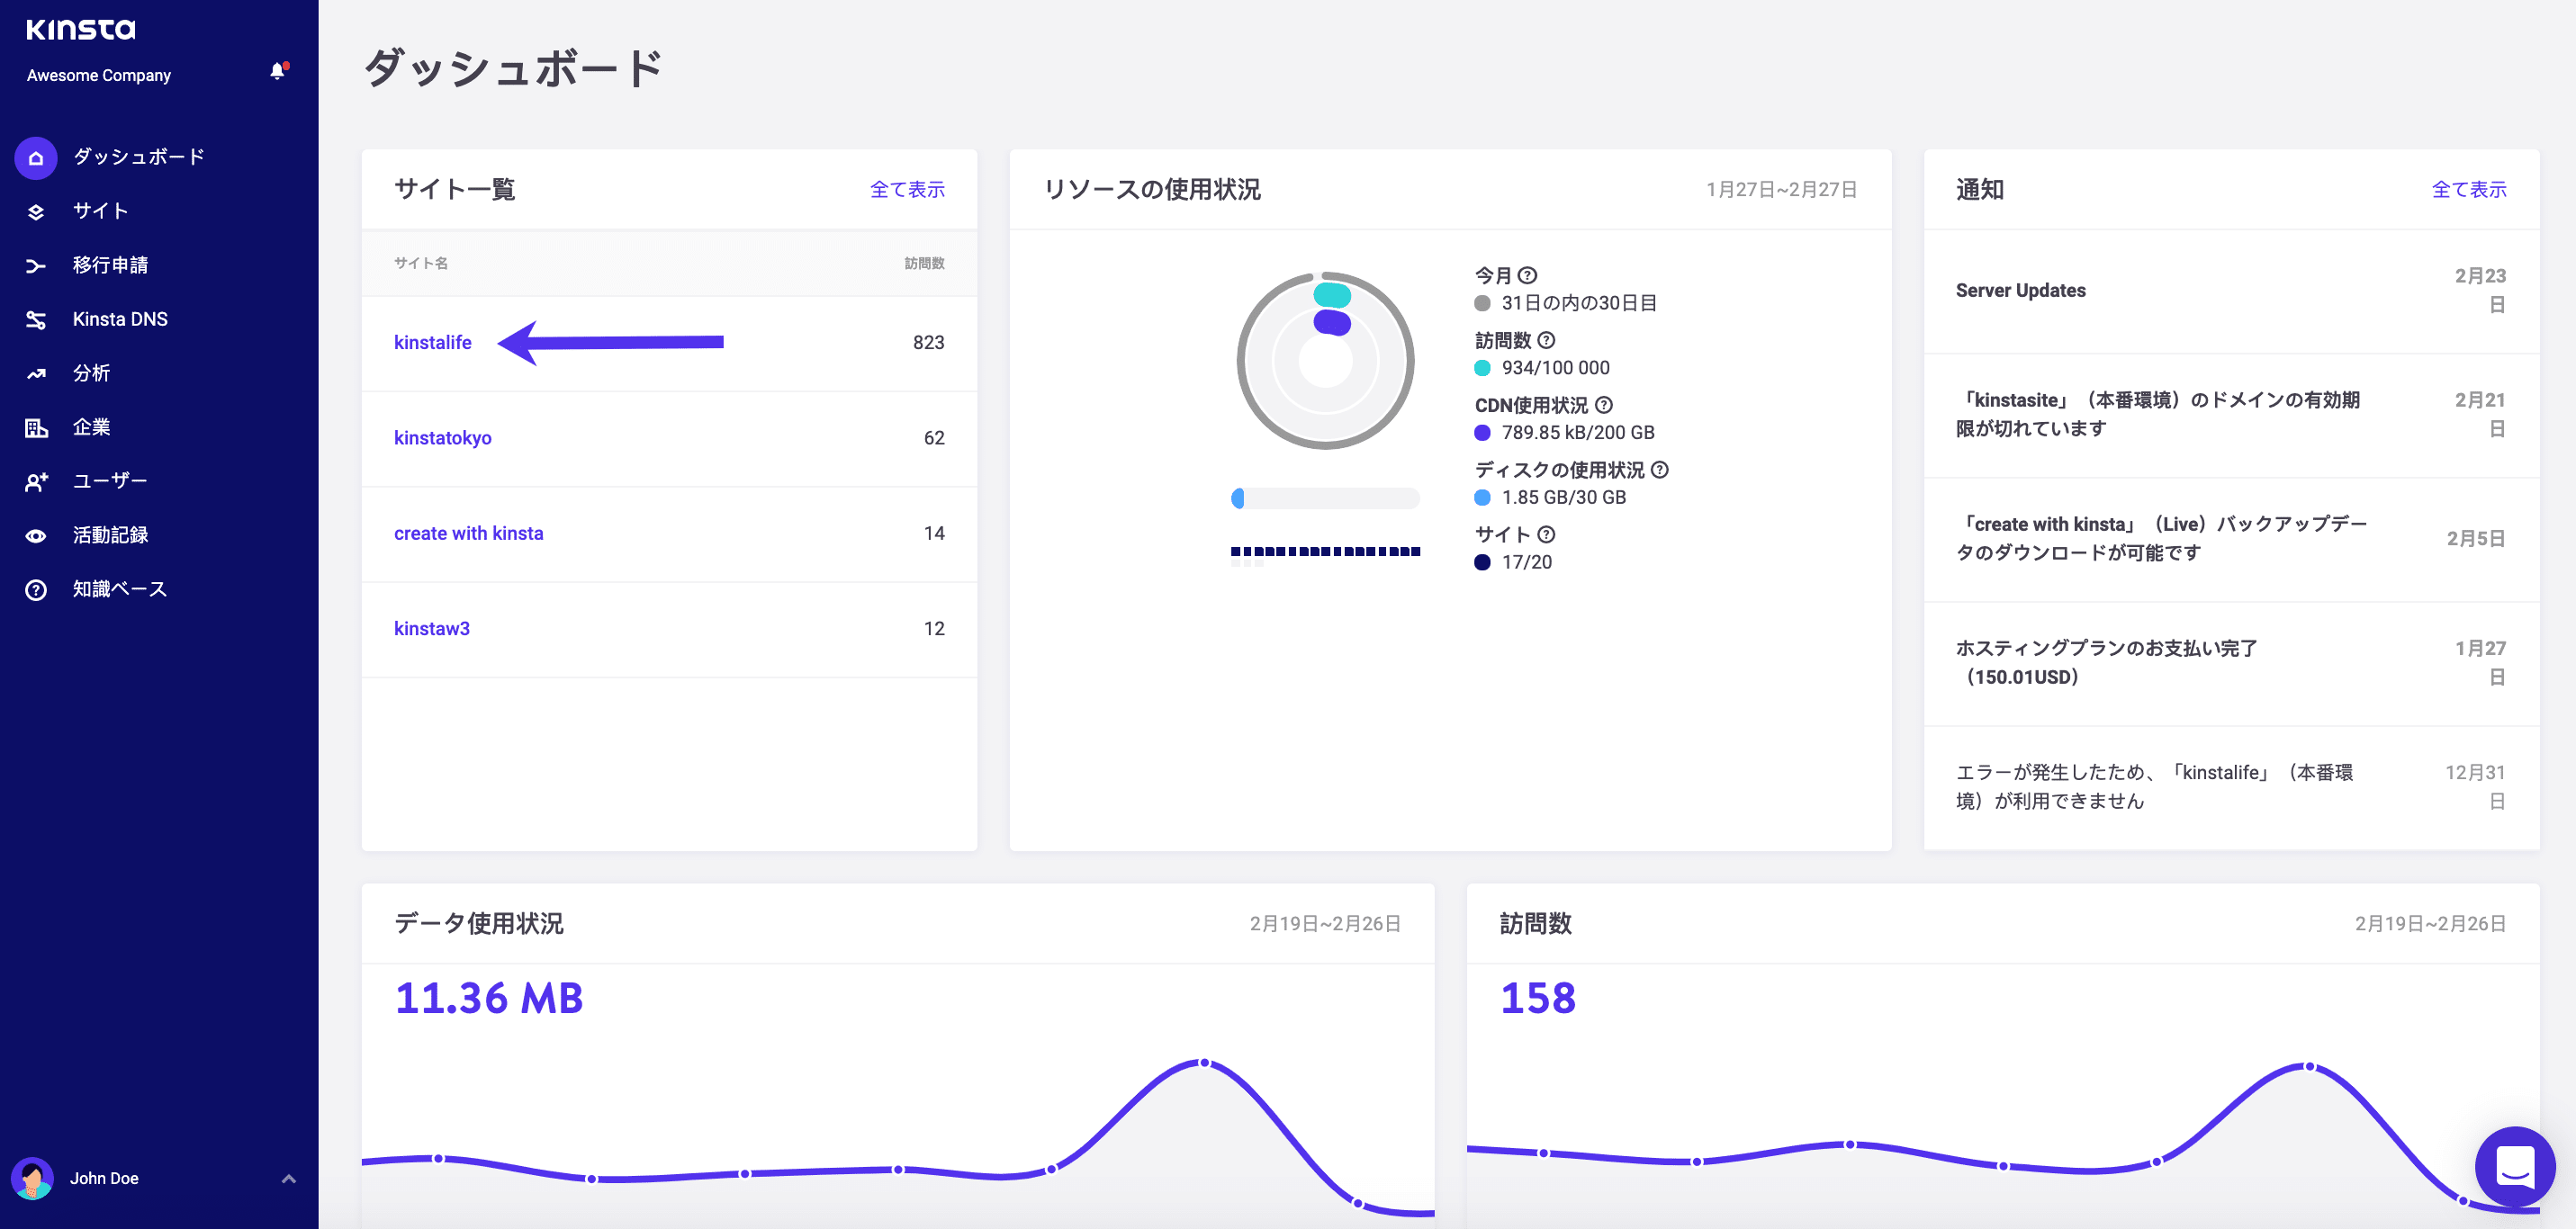
Task: Expand the John Doe user menu chevron
Action: (289, 1179)
